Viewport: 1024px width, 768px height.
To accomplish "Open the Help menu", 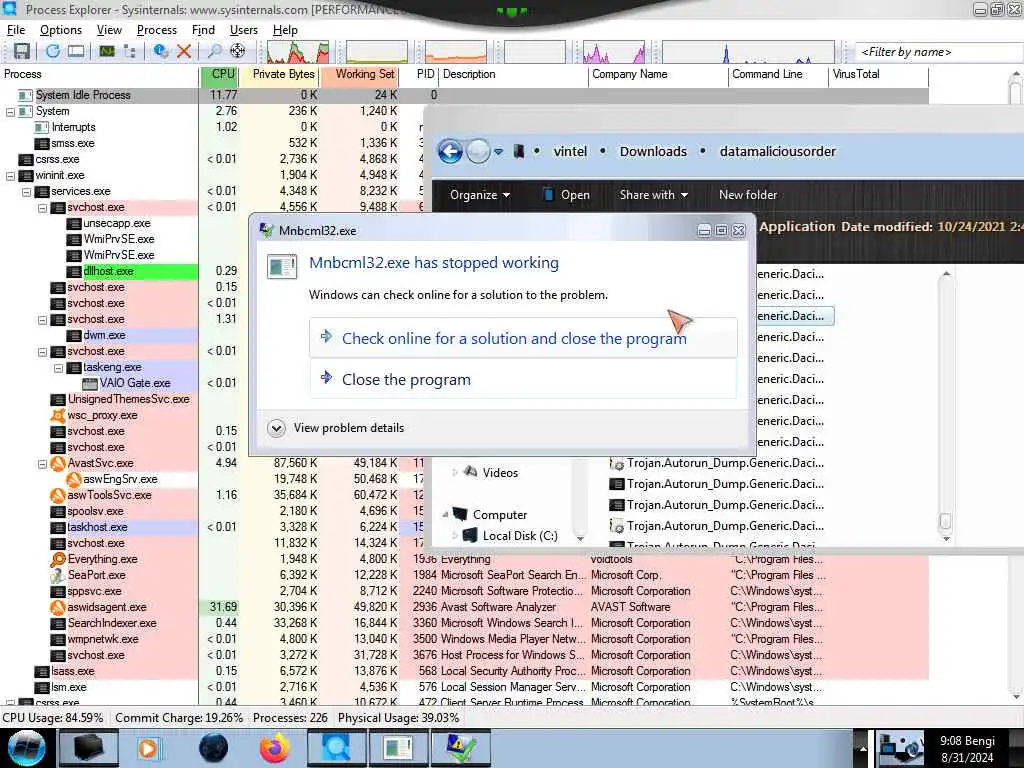I will pos(285,30).
